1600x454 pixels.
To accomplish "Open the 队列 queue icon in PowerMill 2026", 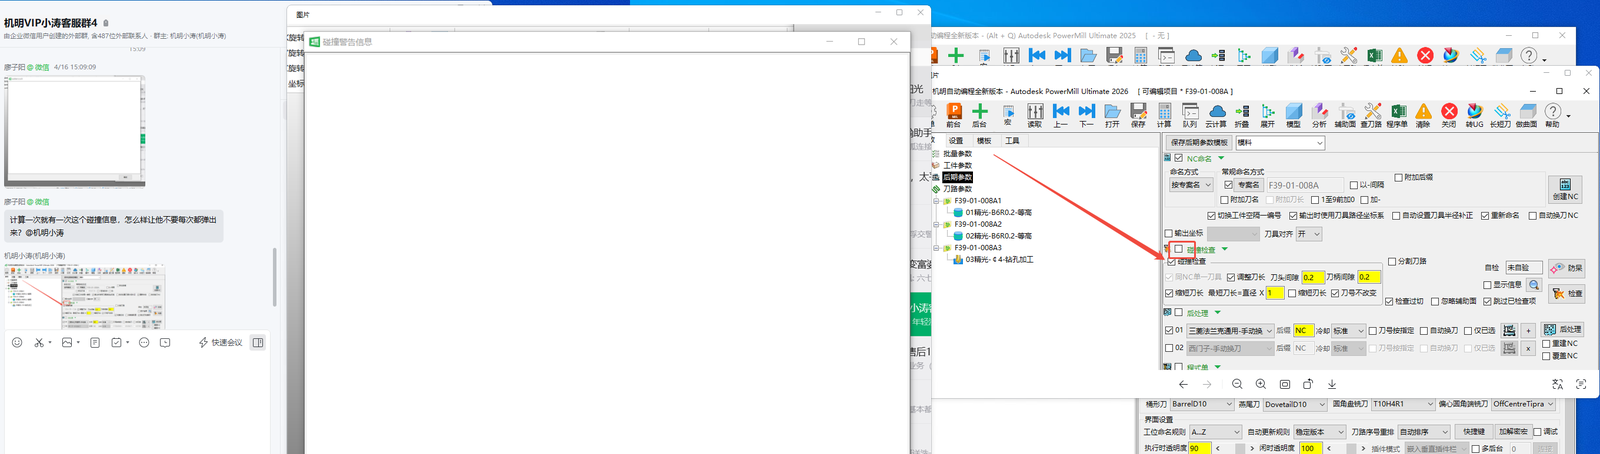I will coord(1190,115).
